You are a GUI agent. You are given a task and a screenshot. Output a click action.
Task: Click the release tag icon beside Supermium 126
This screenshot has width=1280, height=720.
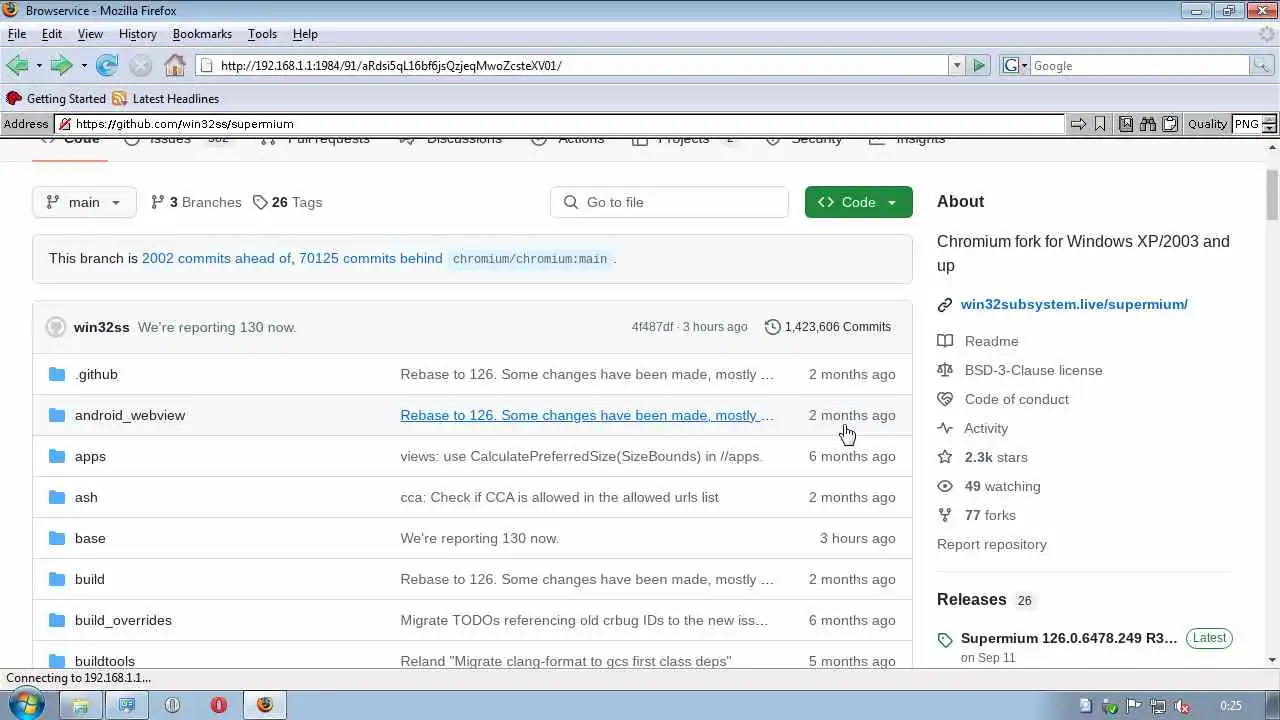pyautogui.click(x=945, y=640)
